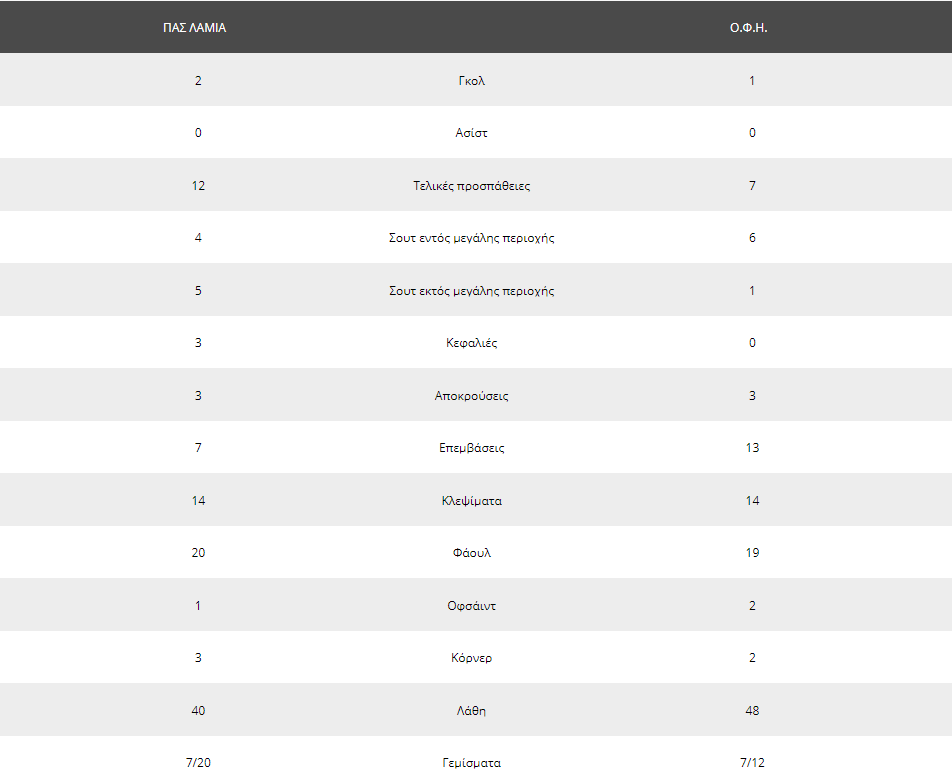Click Ο.Φ.Η. tackles value 13
The height and width of the screenshot is (782, 952).
pos(752,448)
